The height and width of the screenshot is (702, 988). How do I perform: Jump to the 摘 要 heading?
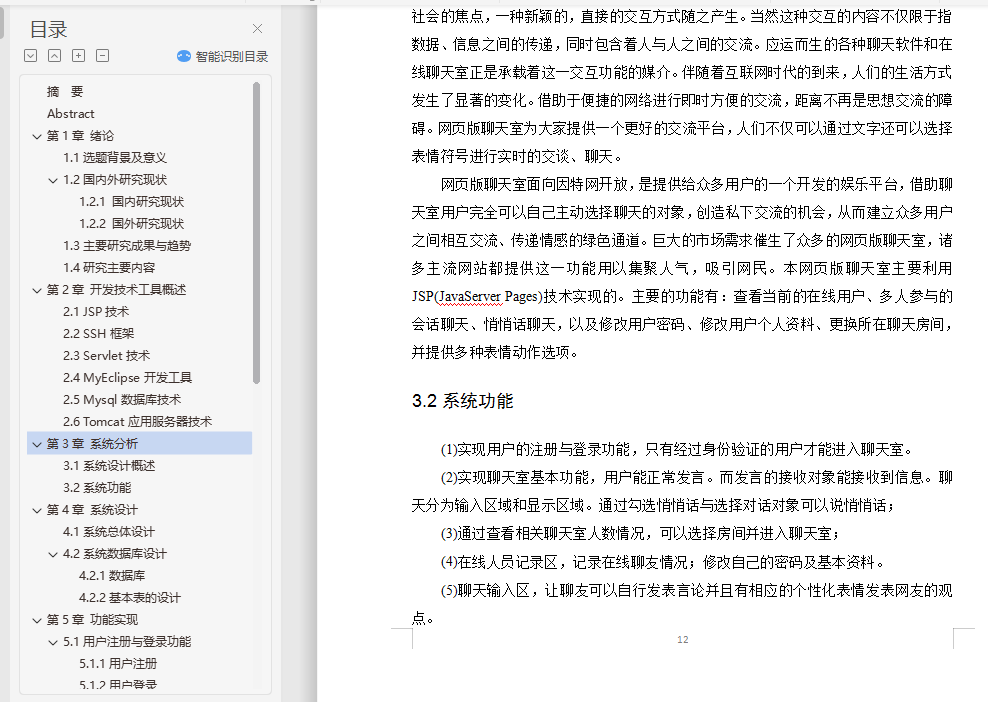pyautogui.click(x=65, y=91)
